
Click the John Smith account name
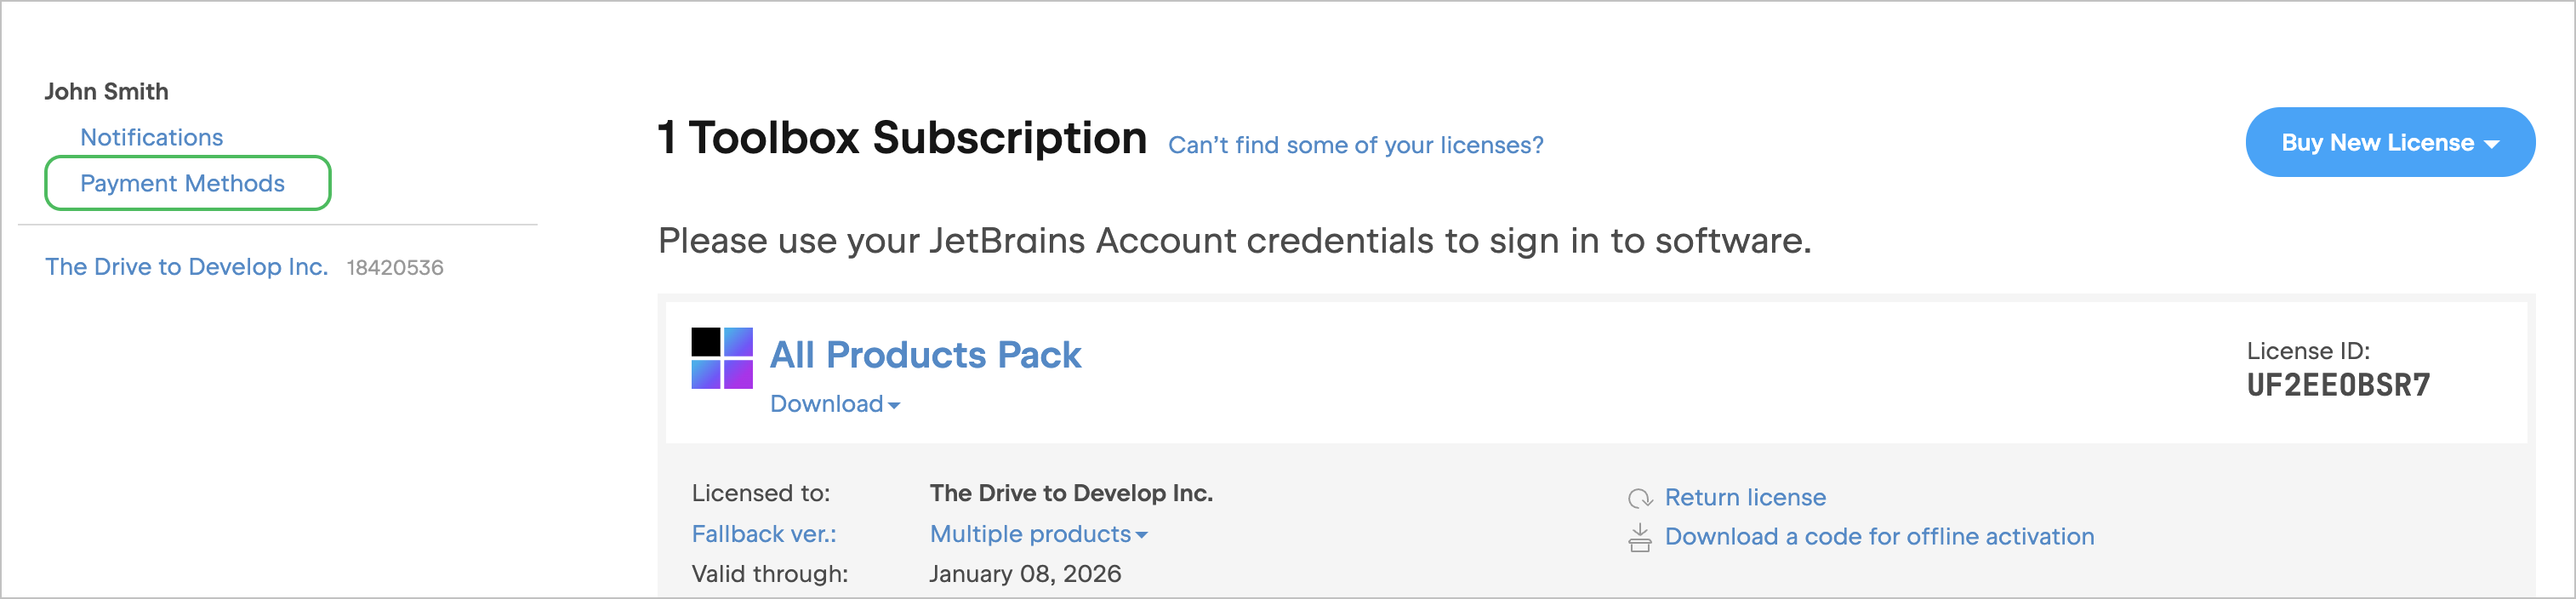click(106, 92)
